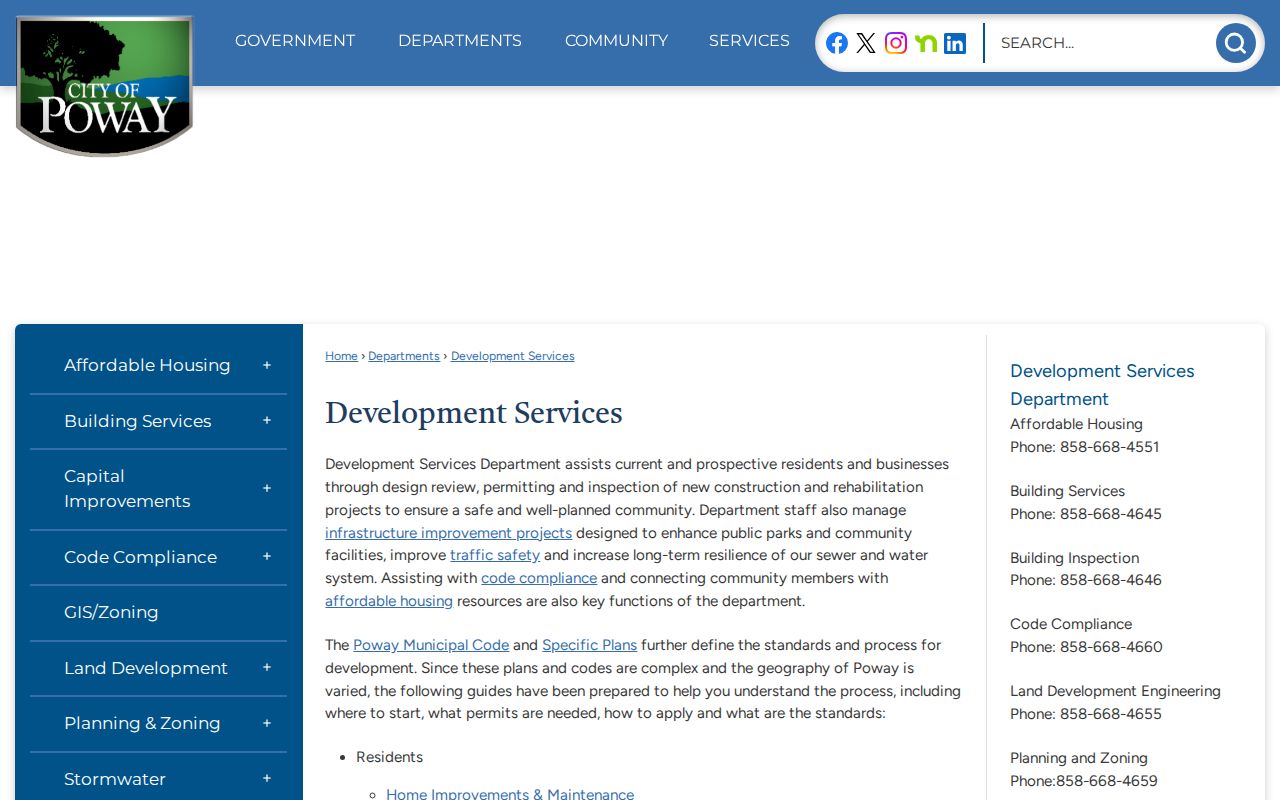The image size is (1280, 800).
Task: Follow the infrastructure improvement projects link
Action: [x=449, y=533]
